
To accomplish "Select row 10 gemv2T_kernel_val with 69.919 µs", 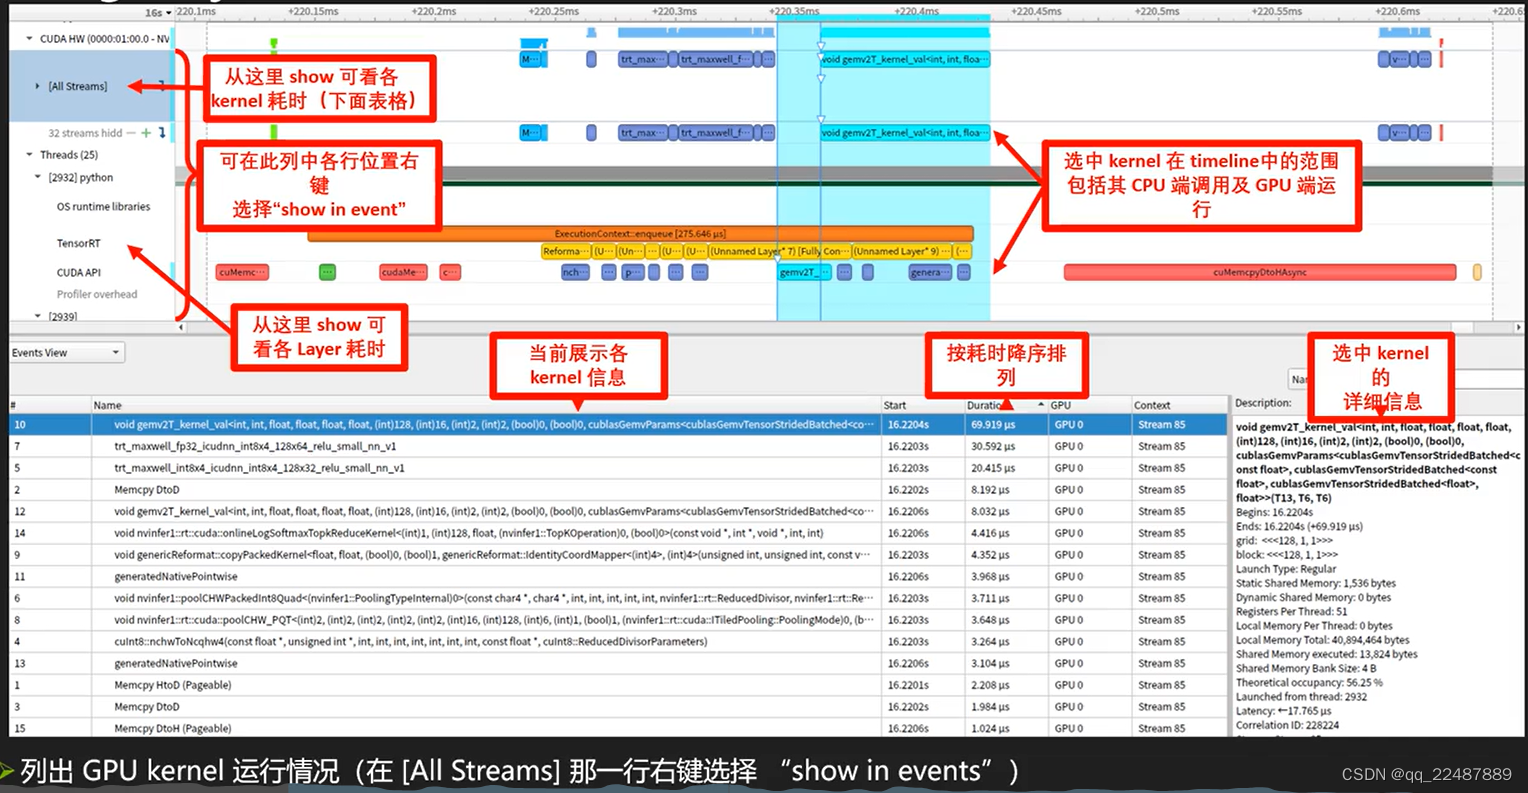I will 618,425.
